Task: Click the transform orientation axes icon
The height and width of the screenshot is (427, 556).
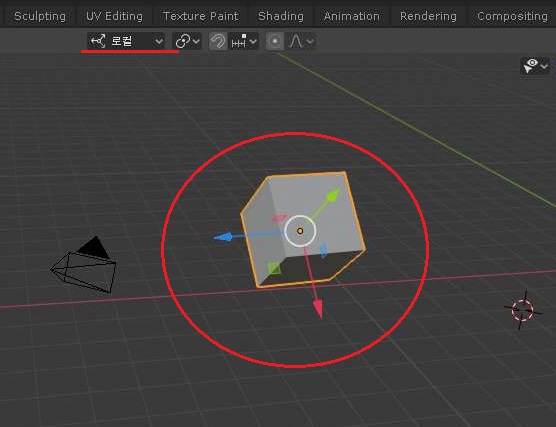Action: [98, 41]
